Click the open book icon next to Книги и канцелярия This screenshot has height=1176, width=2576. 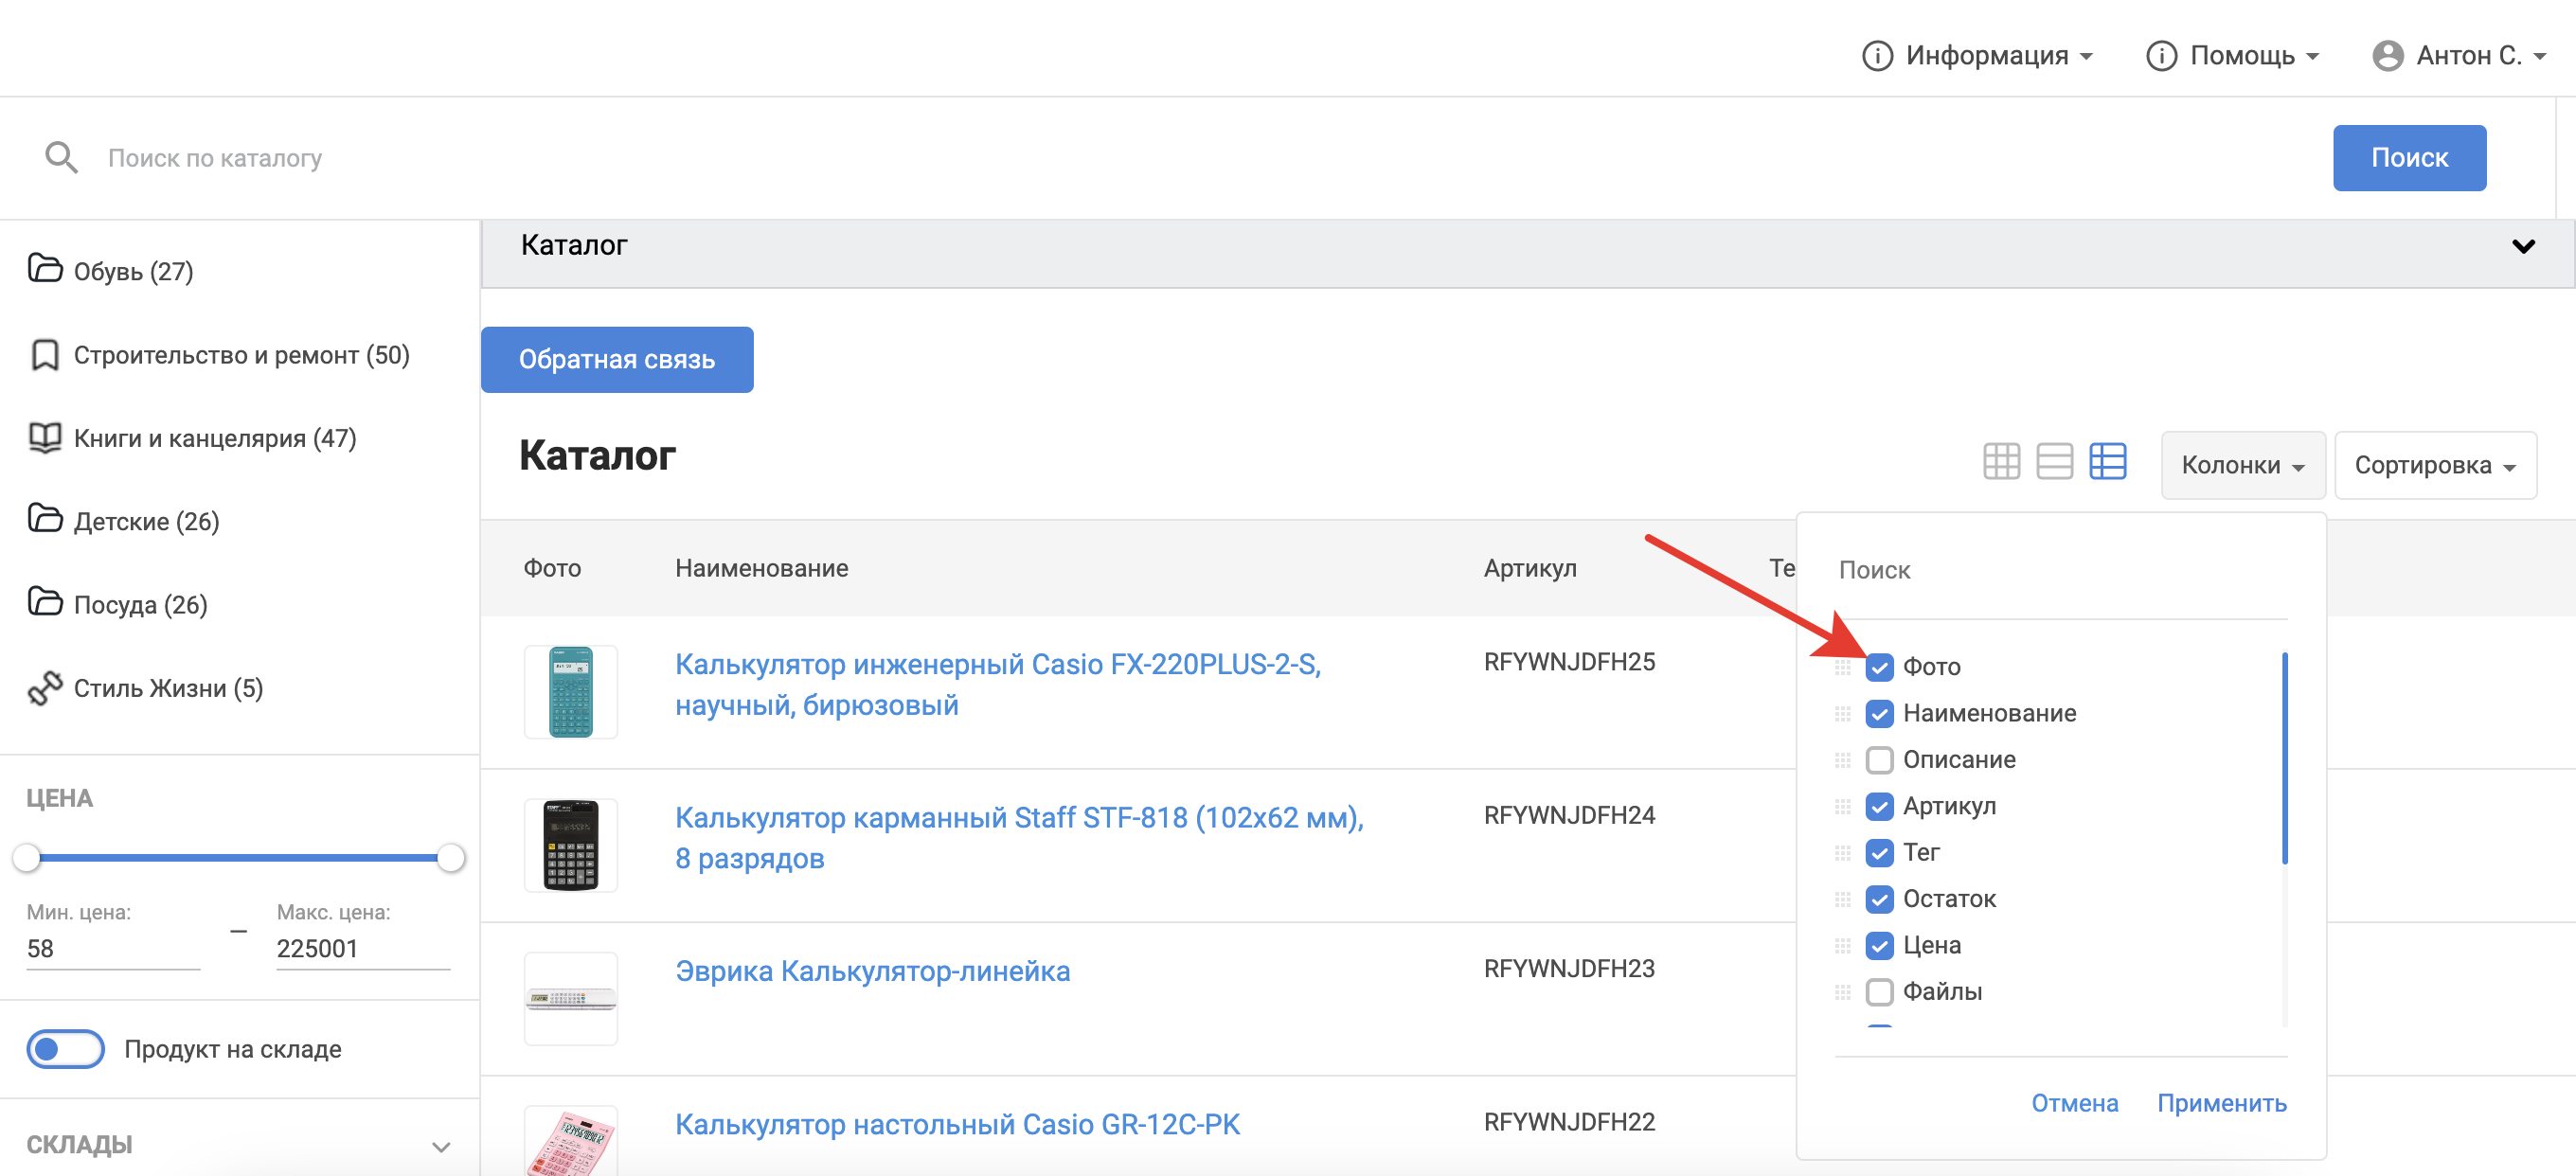tap(45, 437)
